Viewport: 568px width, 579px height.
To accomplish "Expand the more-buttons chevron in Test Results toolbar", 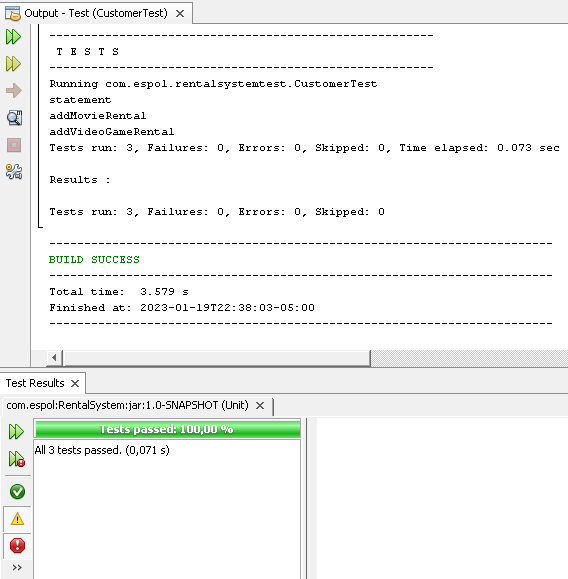I will tap(17, 567).
